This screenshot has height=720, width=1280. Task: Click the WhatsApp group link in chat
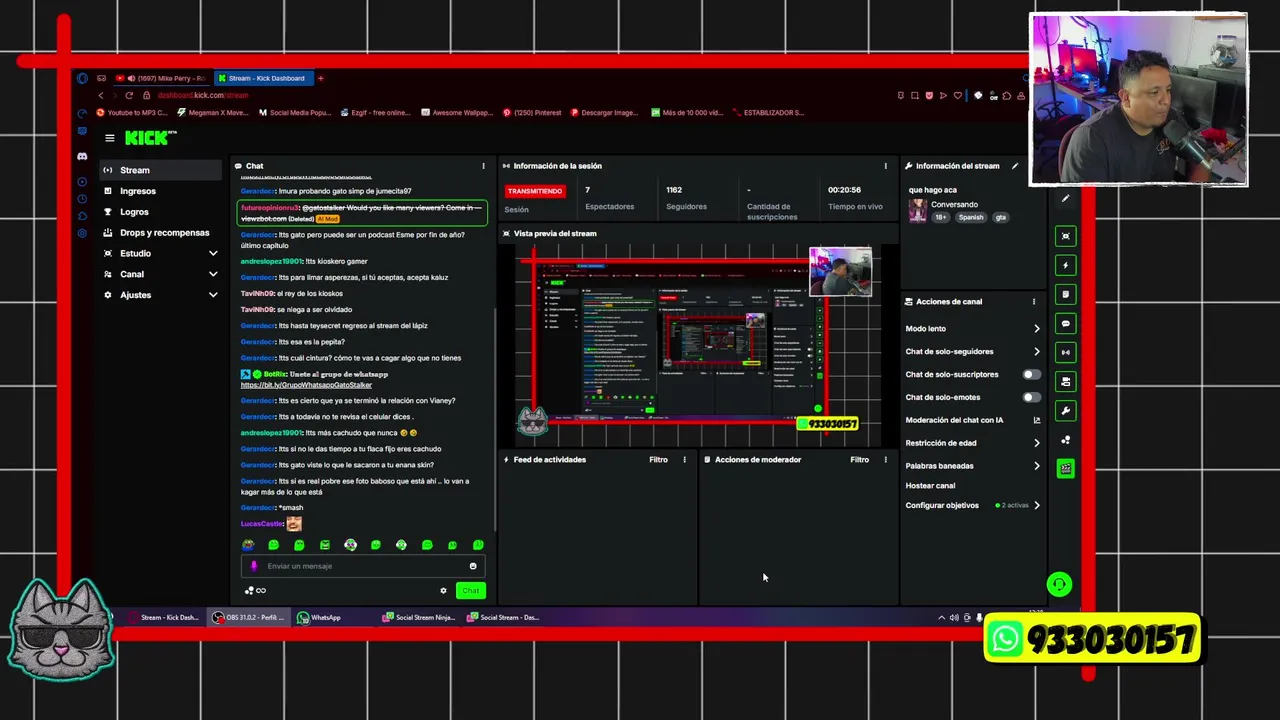[x=306, y=385]
